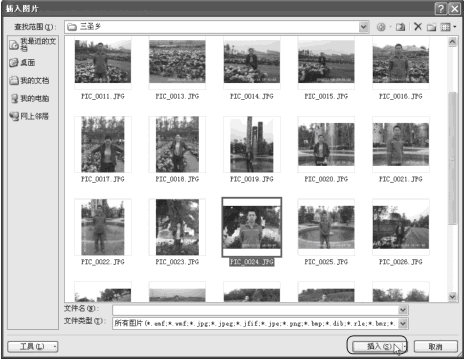Select thumbnail PIC_0016.JPG
Viewport: 467px width, 361px height.
click(401, 62)
